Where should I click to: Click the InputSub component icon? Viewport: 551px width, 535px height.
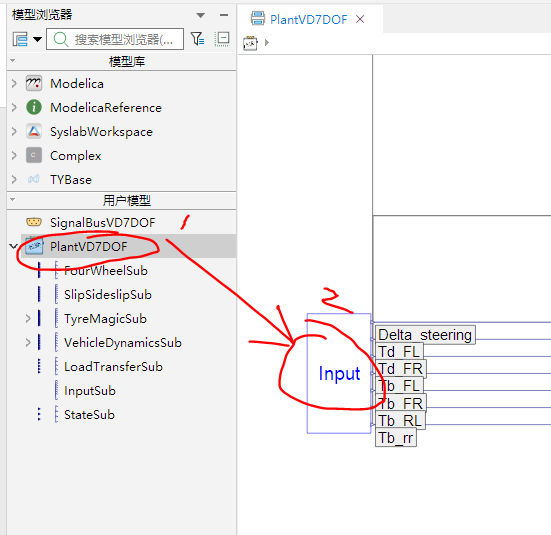click(56, 390)
